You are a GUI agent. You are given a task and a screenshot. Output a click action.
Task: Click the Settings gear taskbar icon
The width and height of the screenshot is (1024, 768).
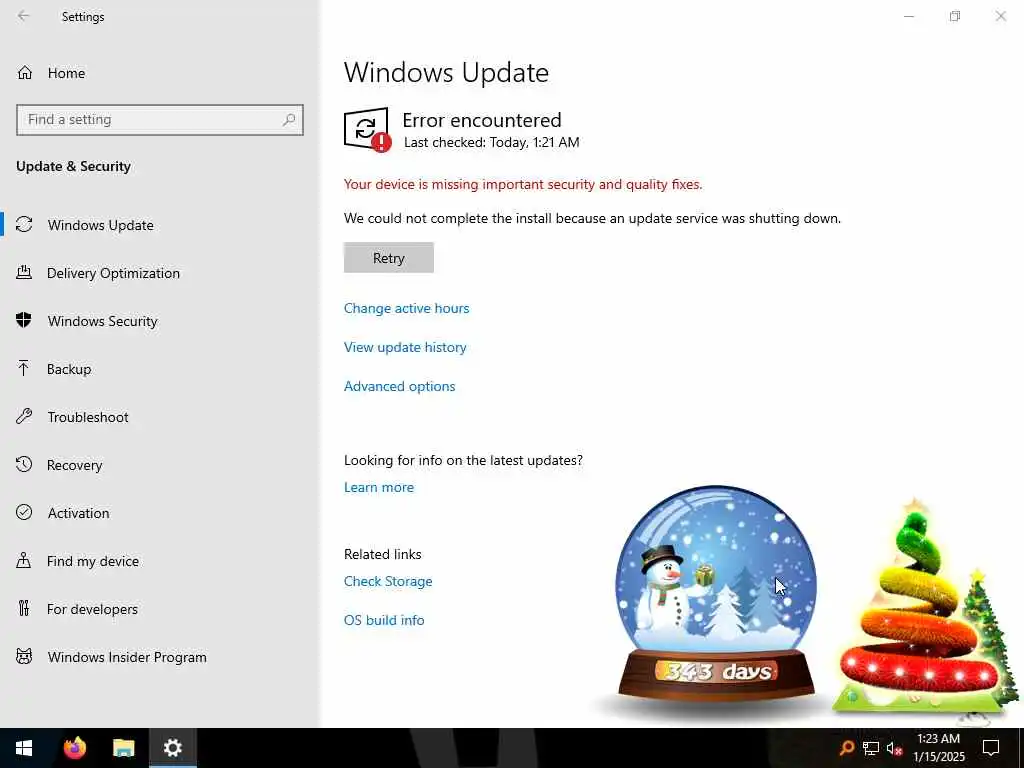pyautogui.click(x=172, y=748)
